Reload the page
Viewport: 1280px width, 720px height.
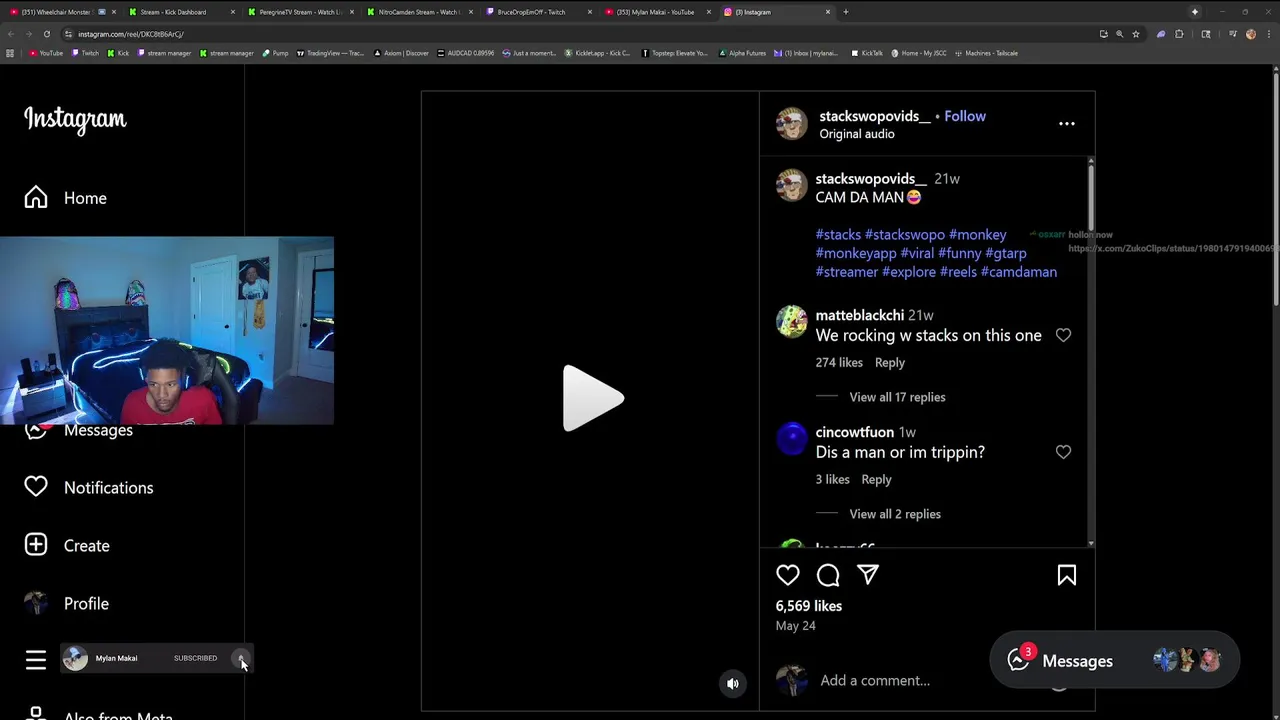point(46,34)
